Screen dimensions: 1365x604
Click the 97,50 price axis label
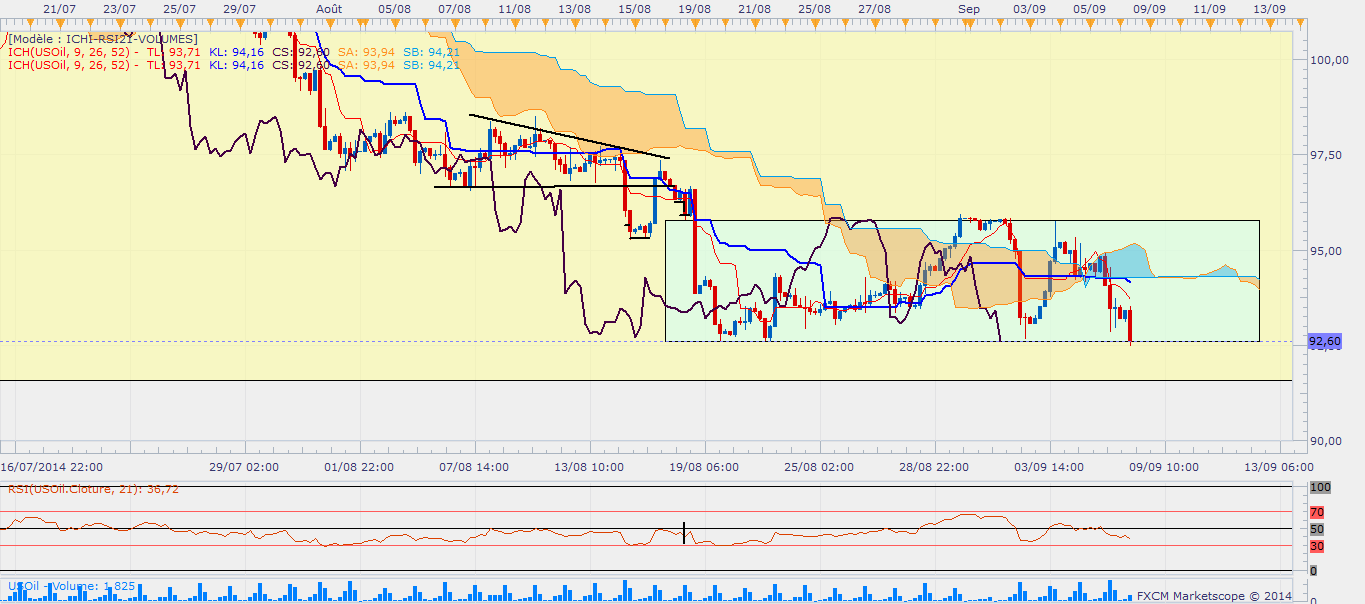pyautogui.click(x=1326, y=155)
